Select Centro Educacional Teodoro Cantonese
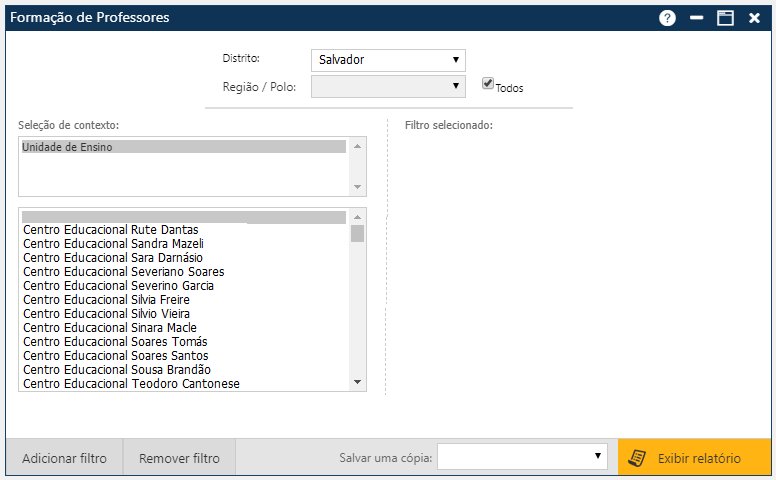This screenshot has height=480, width=776. 131,384
